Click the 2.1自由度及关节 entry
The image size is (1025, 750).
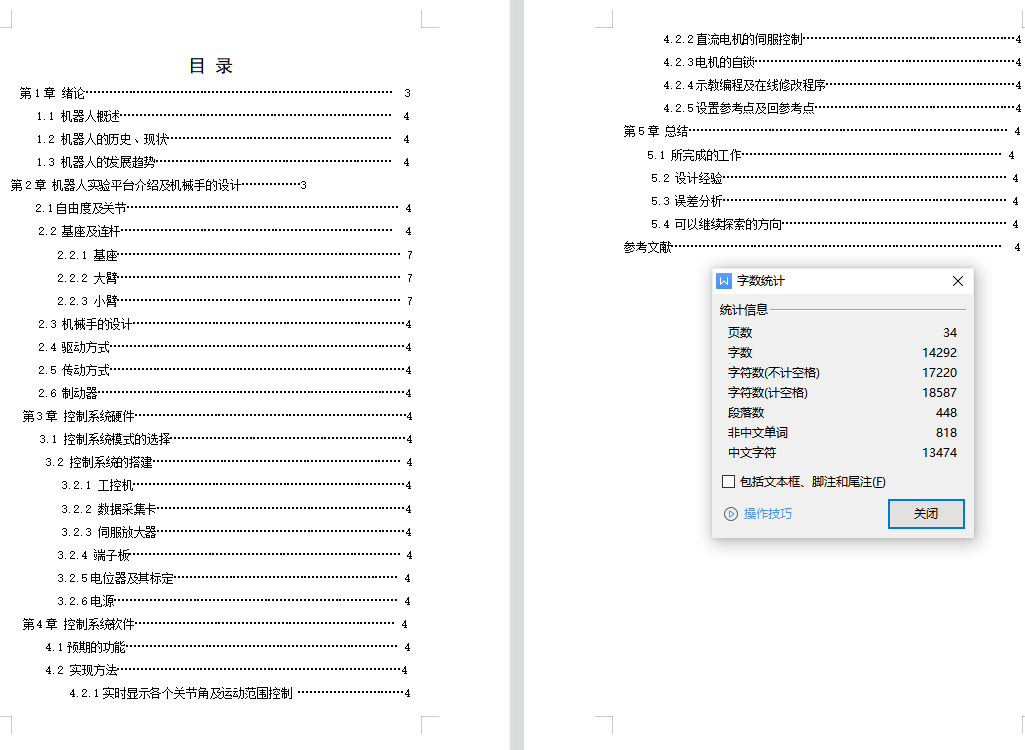pos(223,209)
